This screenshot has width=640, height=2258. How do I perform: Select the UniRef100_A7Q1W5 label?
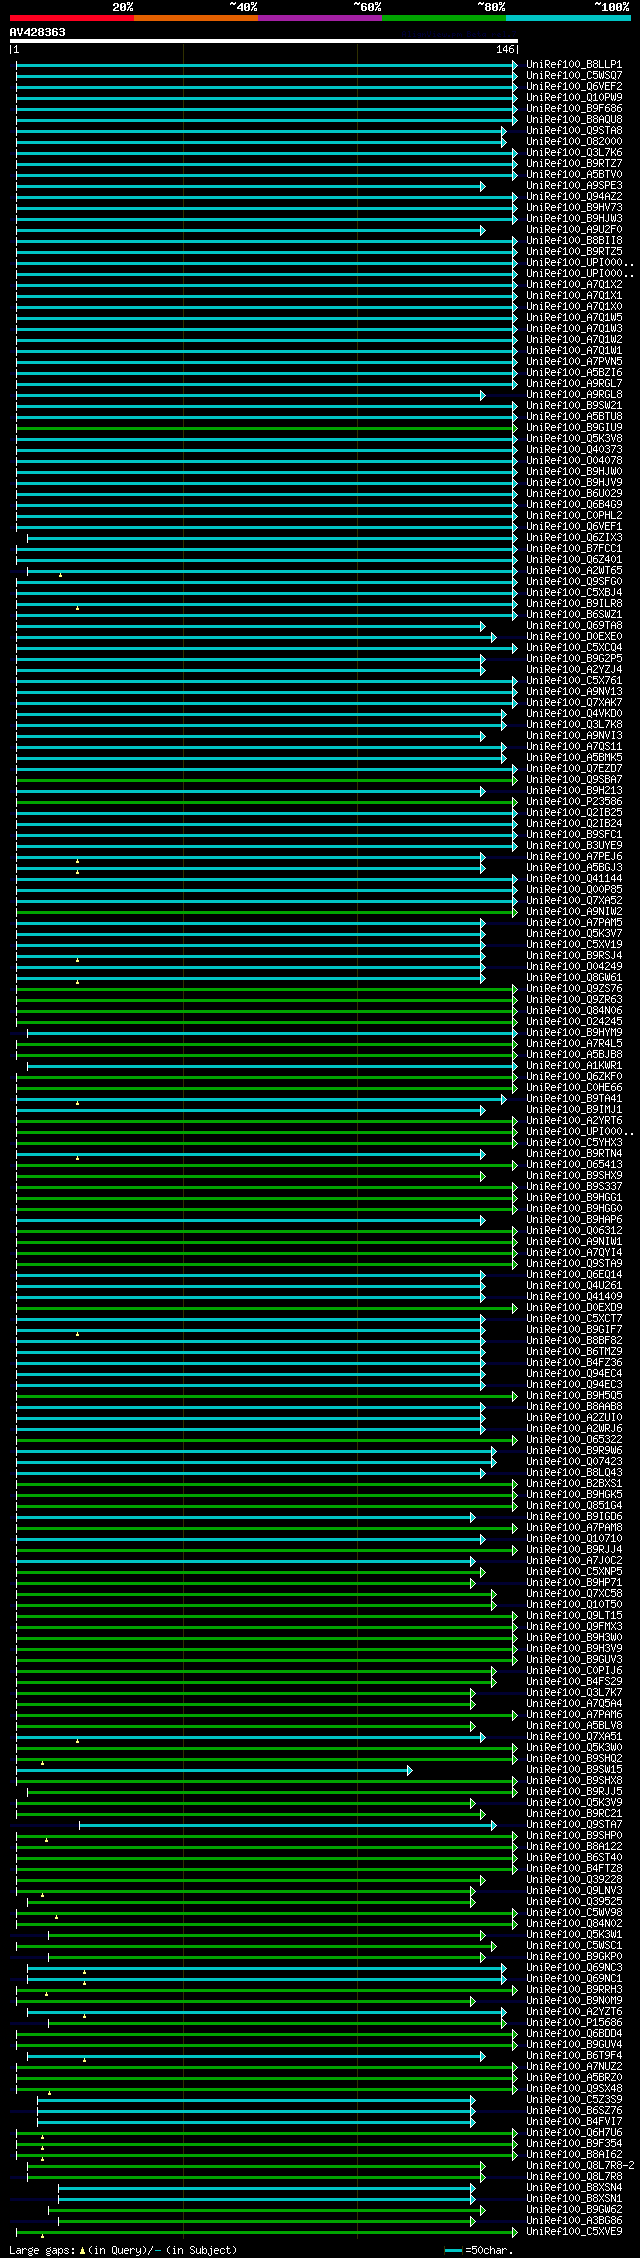[x=574, y=317]
